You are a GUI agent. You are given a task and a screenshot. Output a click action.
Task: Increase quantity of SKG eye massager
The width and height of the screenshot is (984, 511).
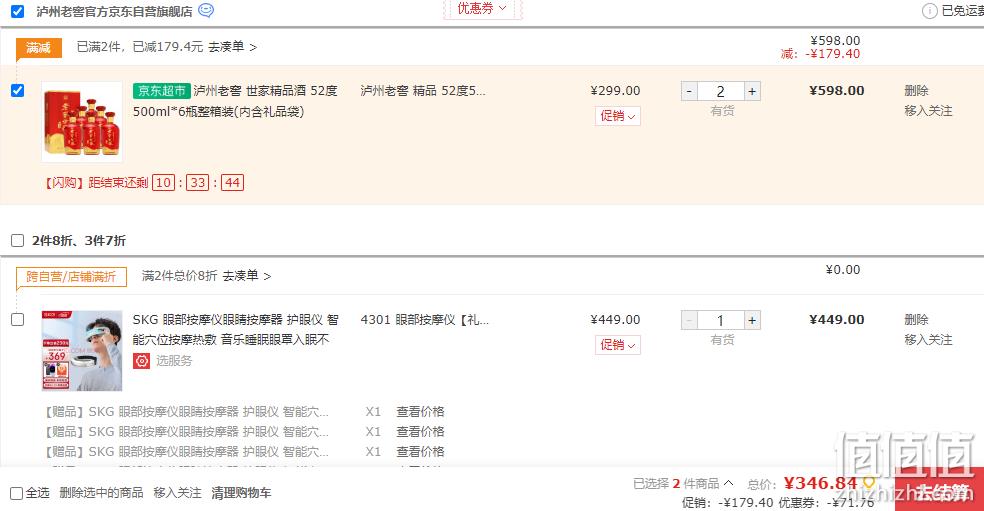point(752,320)
